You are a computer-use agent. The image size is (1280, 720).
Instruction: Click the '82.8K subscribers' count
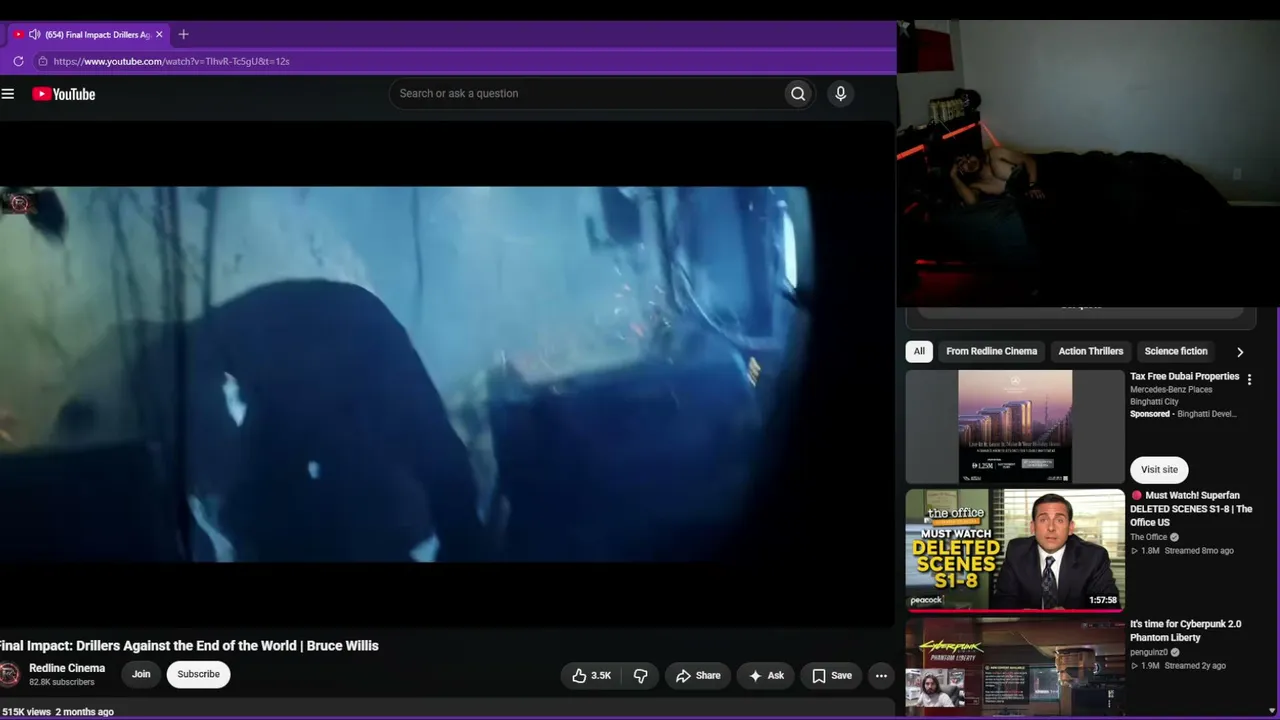[x=62, y=682]
